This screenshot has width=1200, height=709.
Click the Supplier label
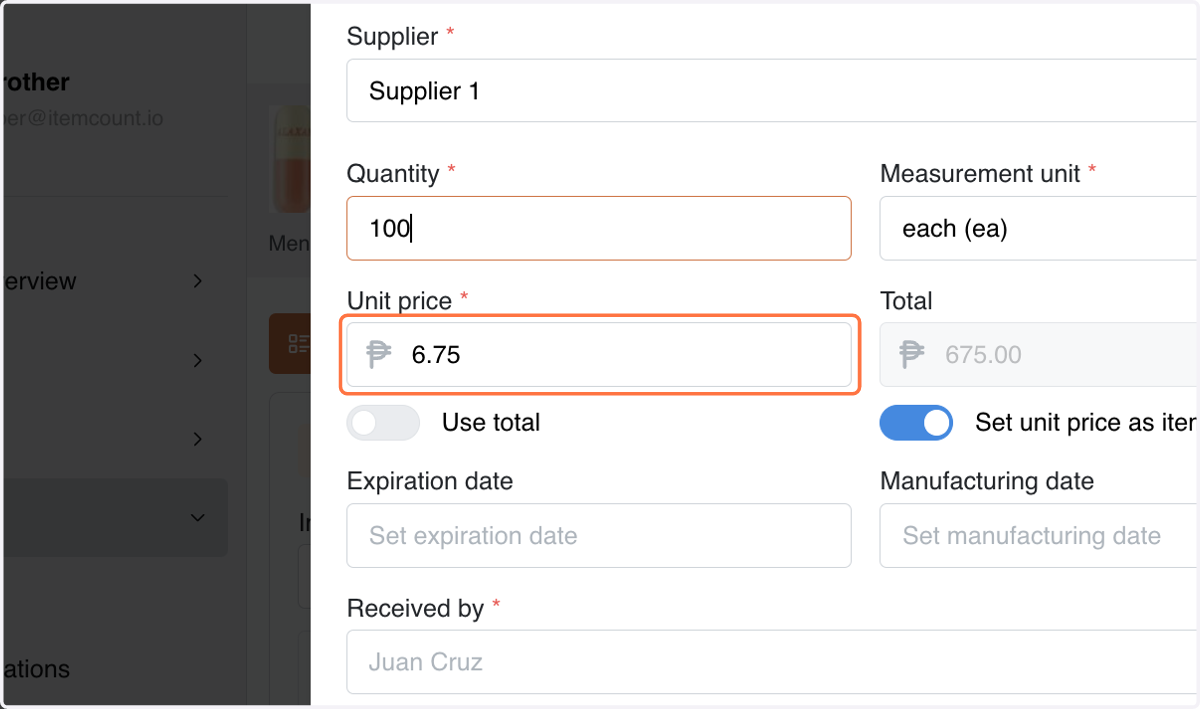pos(392,37)
